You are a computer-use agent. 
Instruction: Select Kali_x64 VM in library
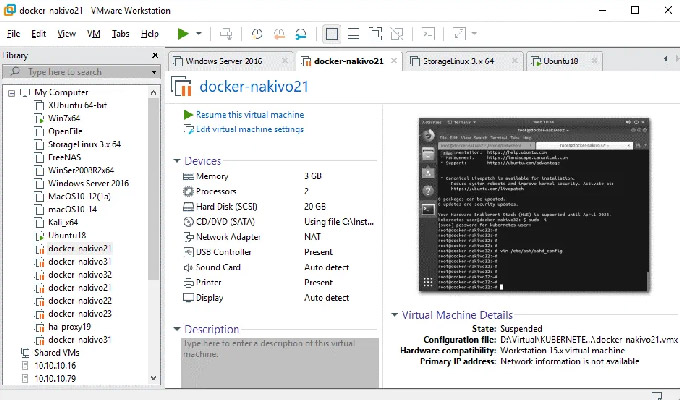click(63, 222)
